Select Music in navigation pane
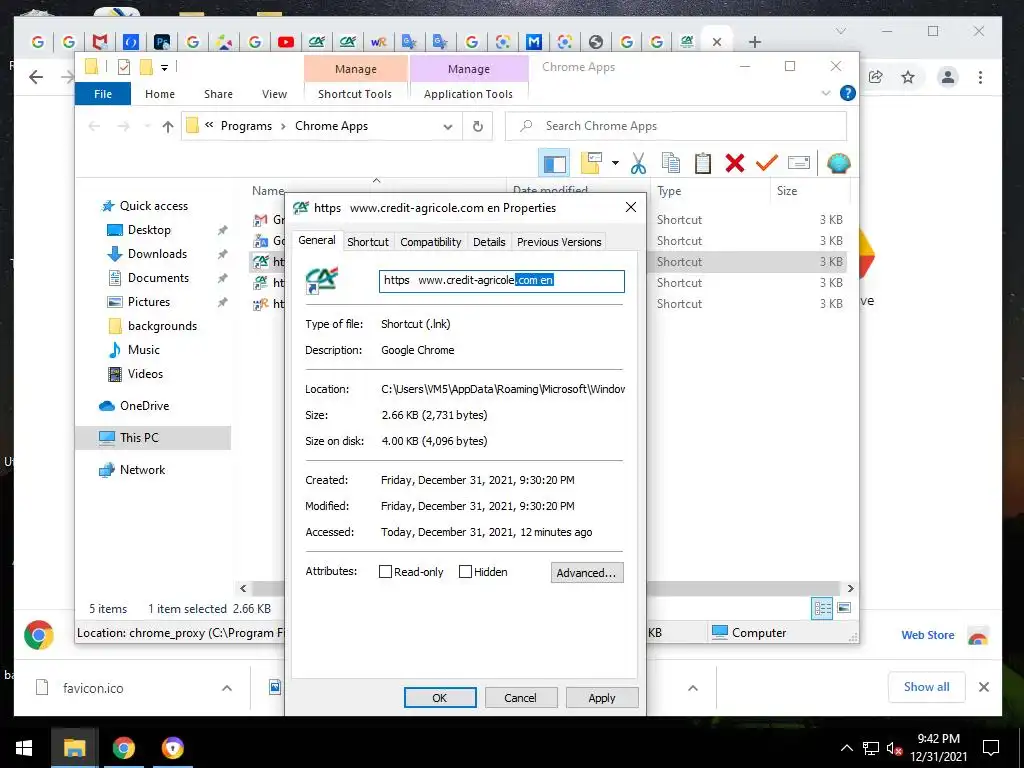 [143, 350]
